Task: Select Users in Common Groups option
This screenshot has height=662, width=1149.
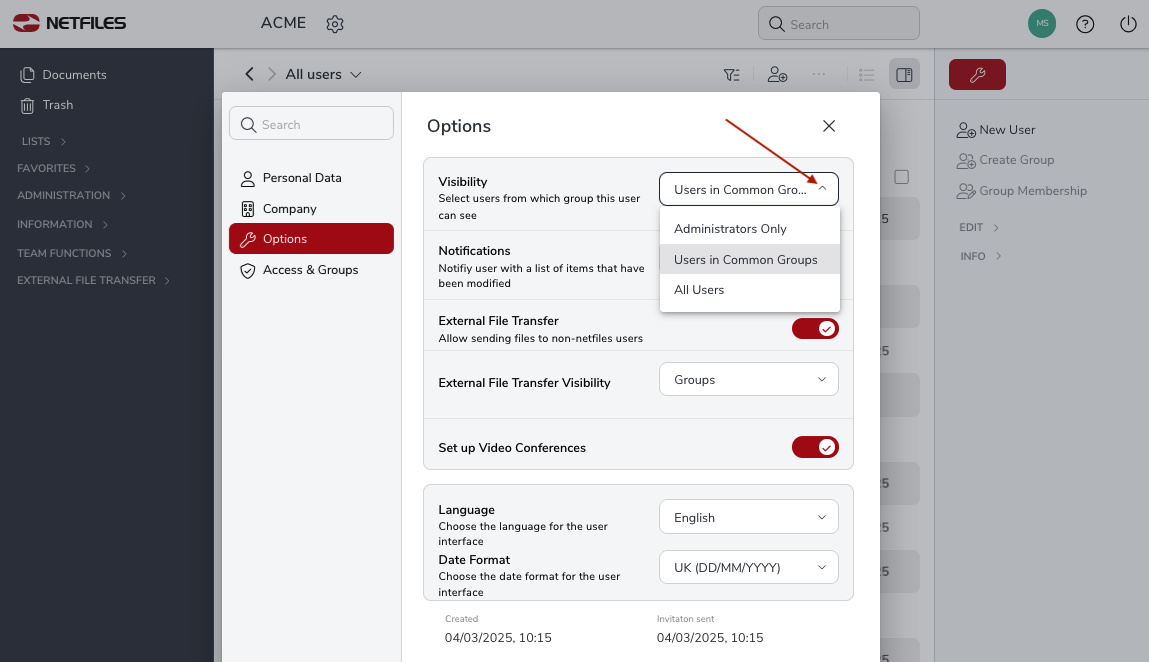Action: point(750,260)
